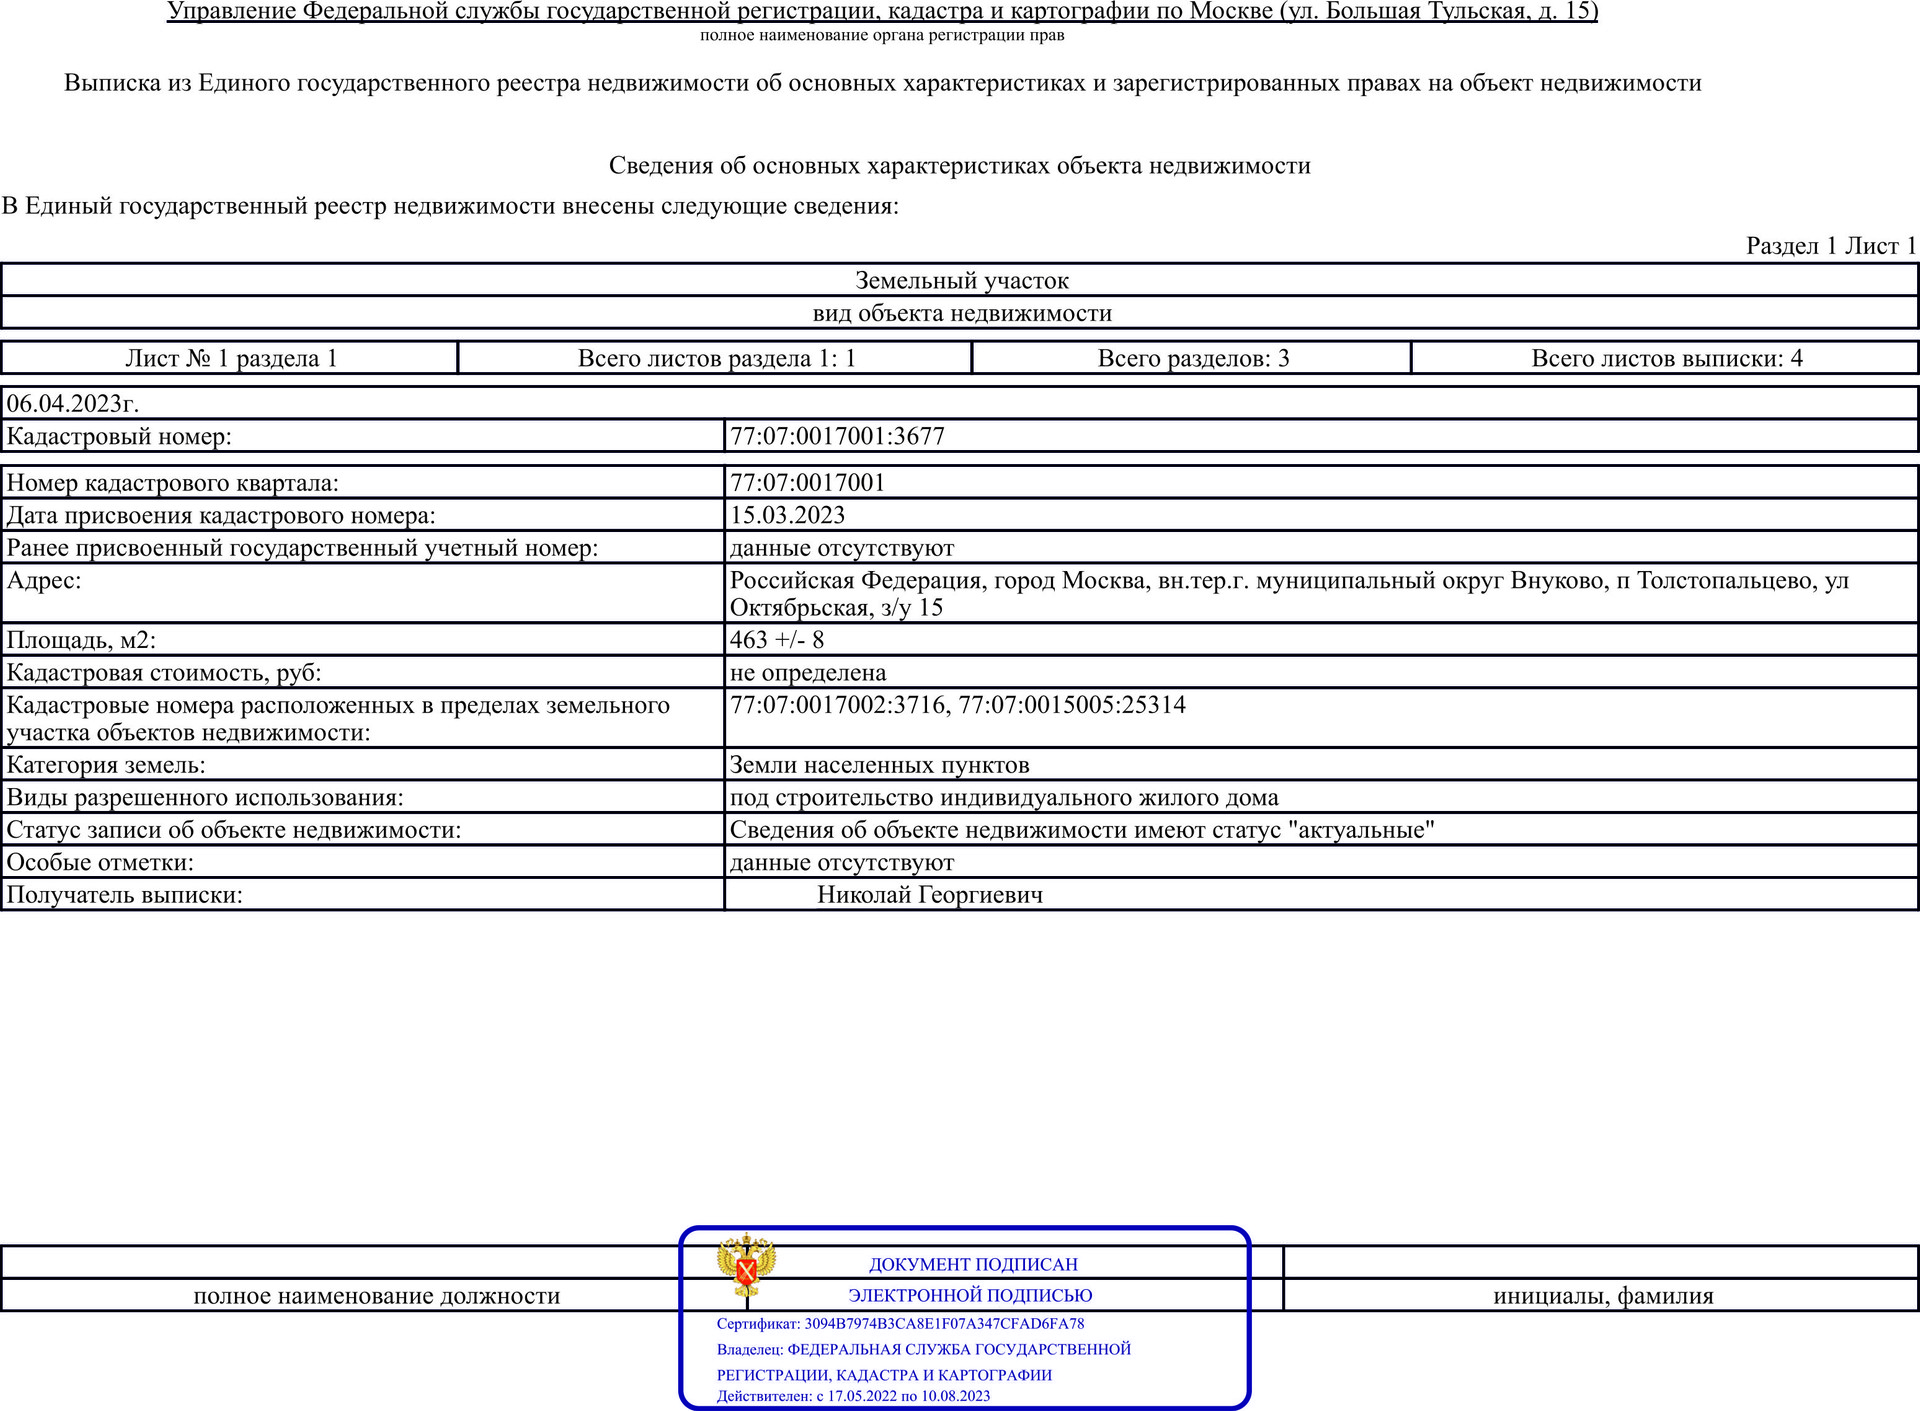Click the cadastral number 77:07:0017001:3677
1920x1411 pixels.
[837, 436]
